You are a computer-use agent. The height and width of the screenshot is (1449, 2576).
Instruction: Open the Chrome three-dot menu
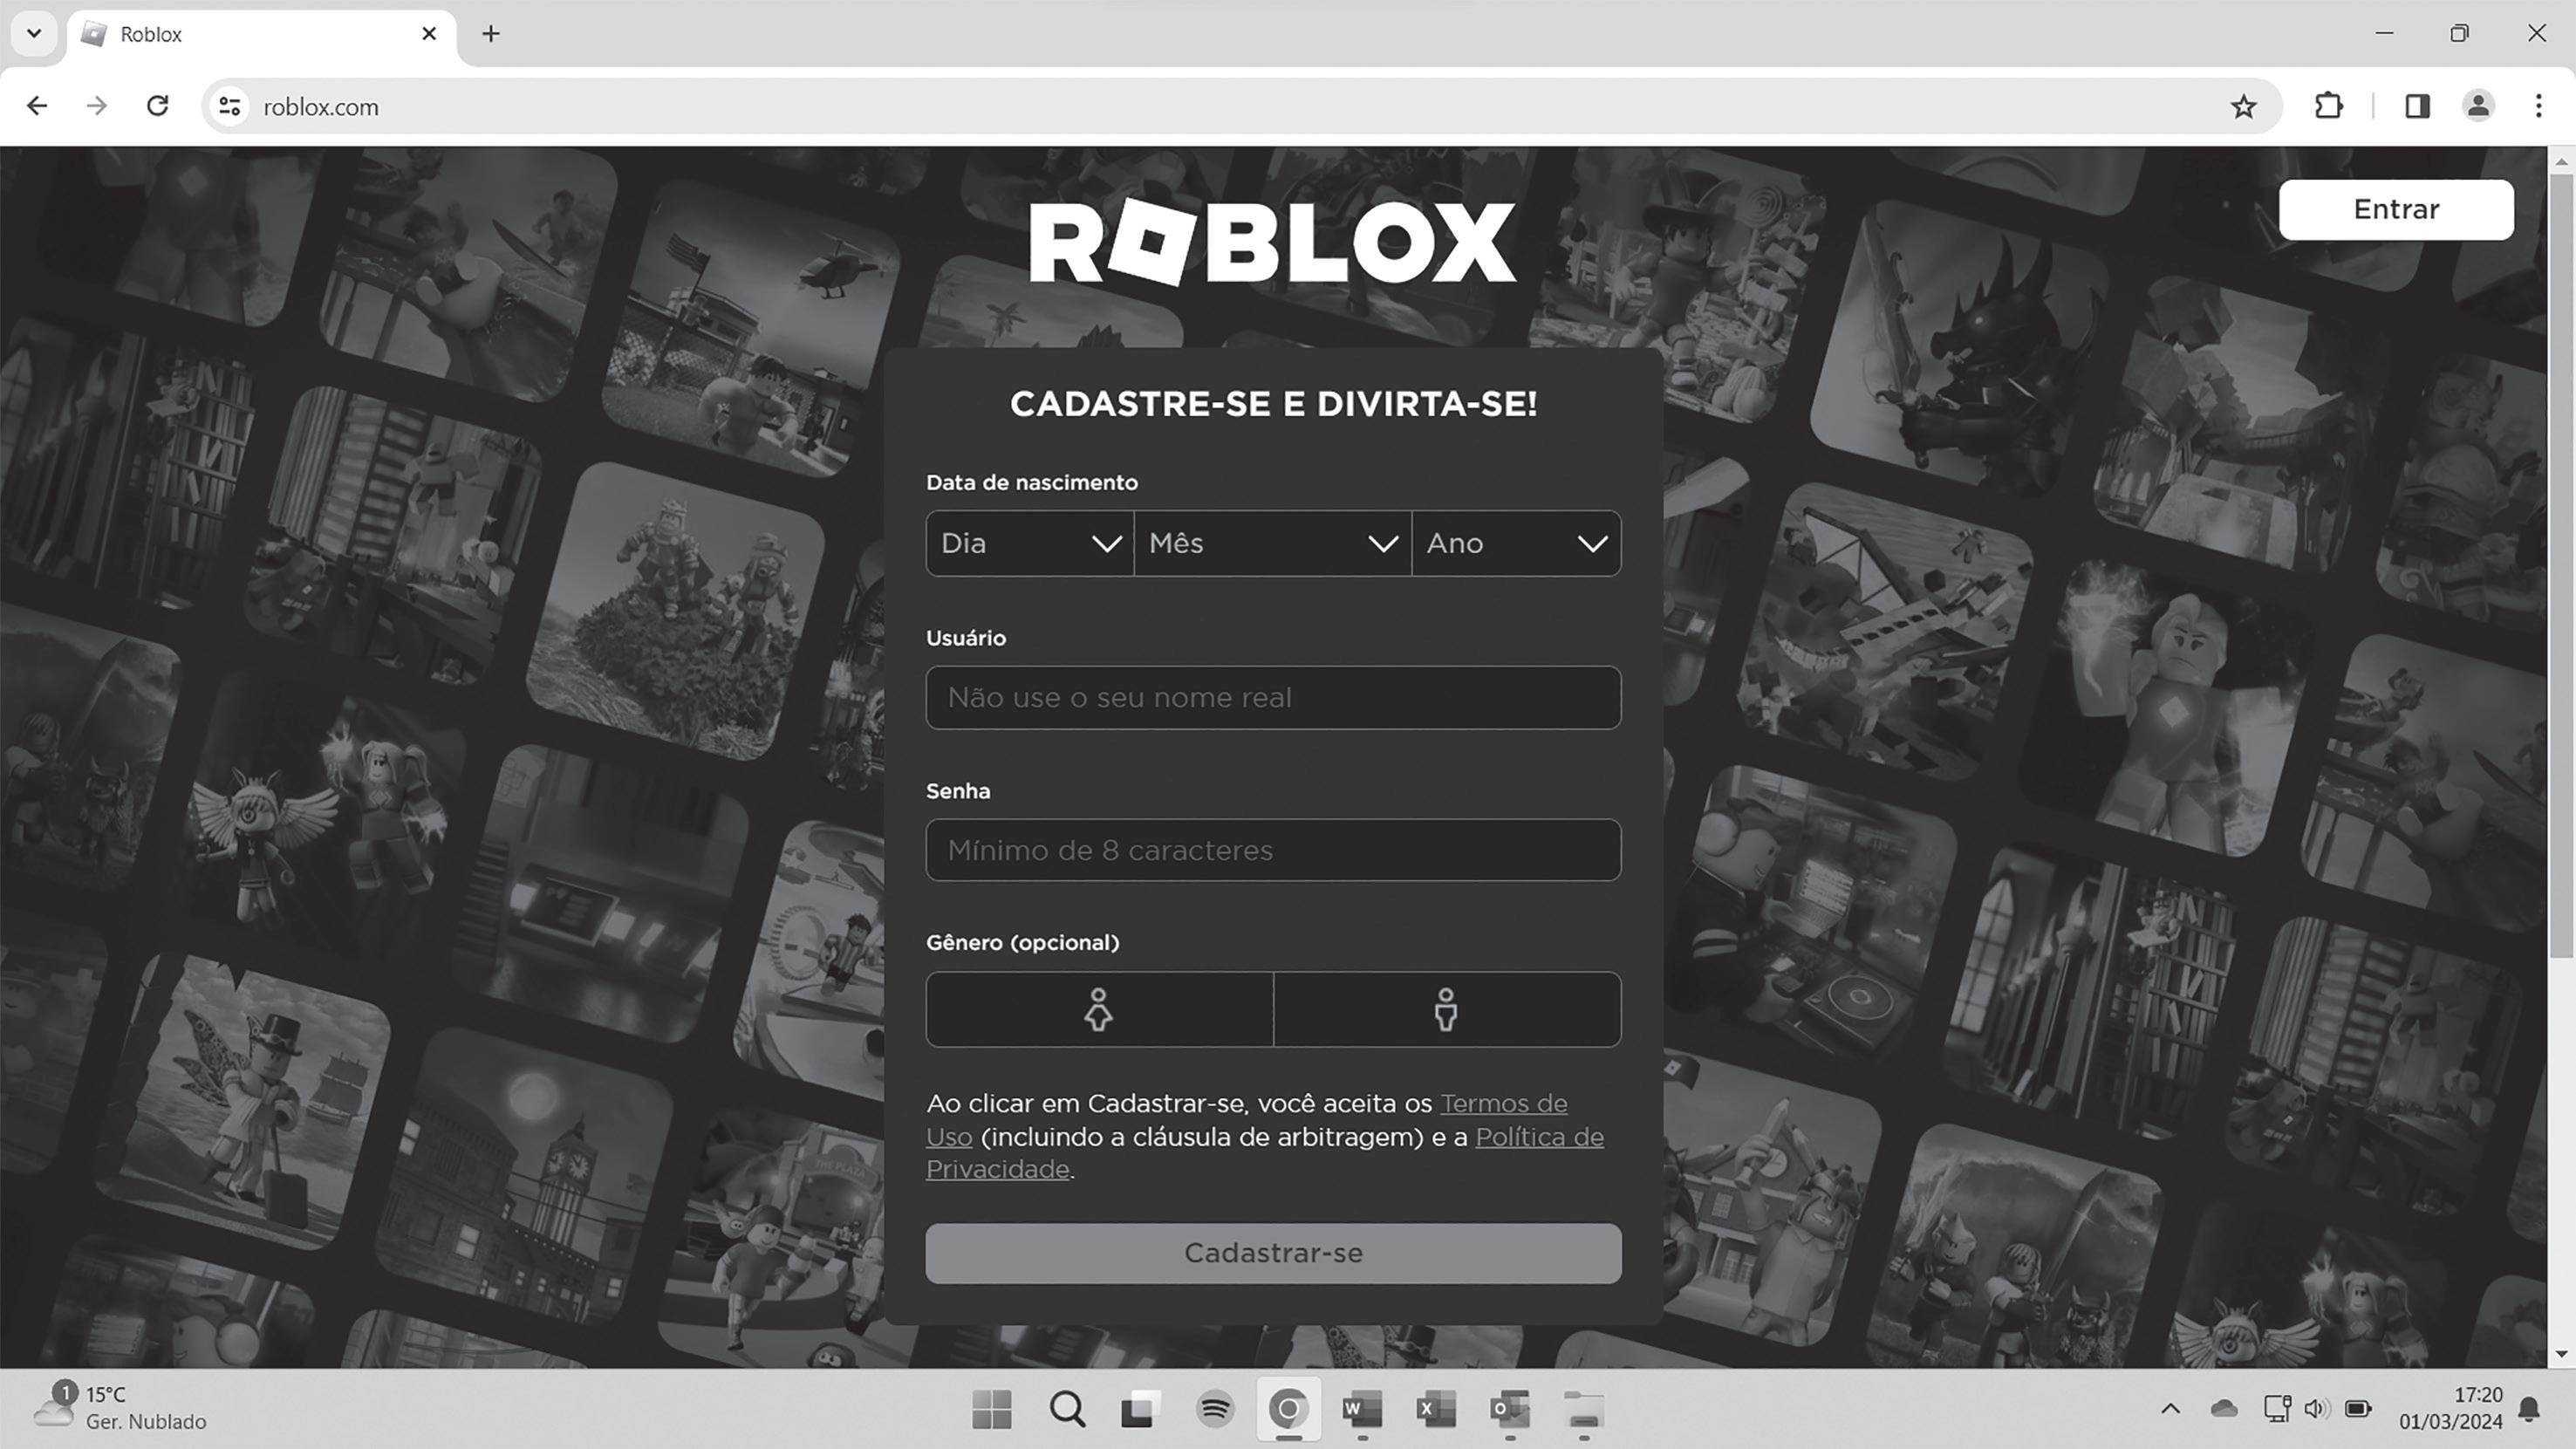(2538, 106)
